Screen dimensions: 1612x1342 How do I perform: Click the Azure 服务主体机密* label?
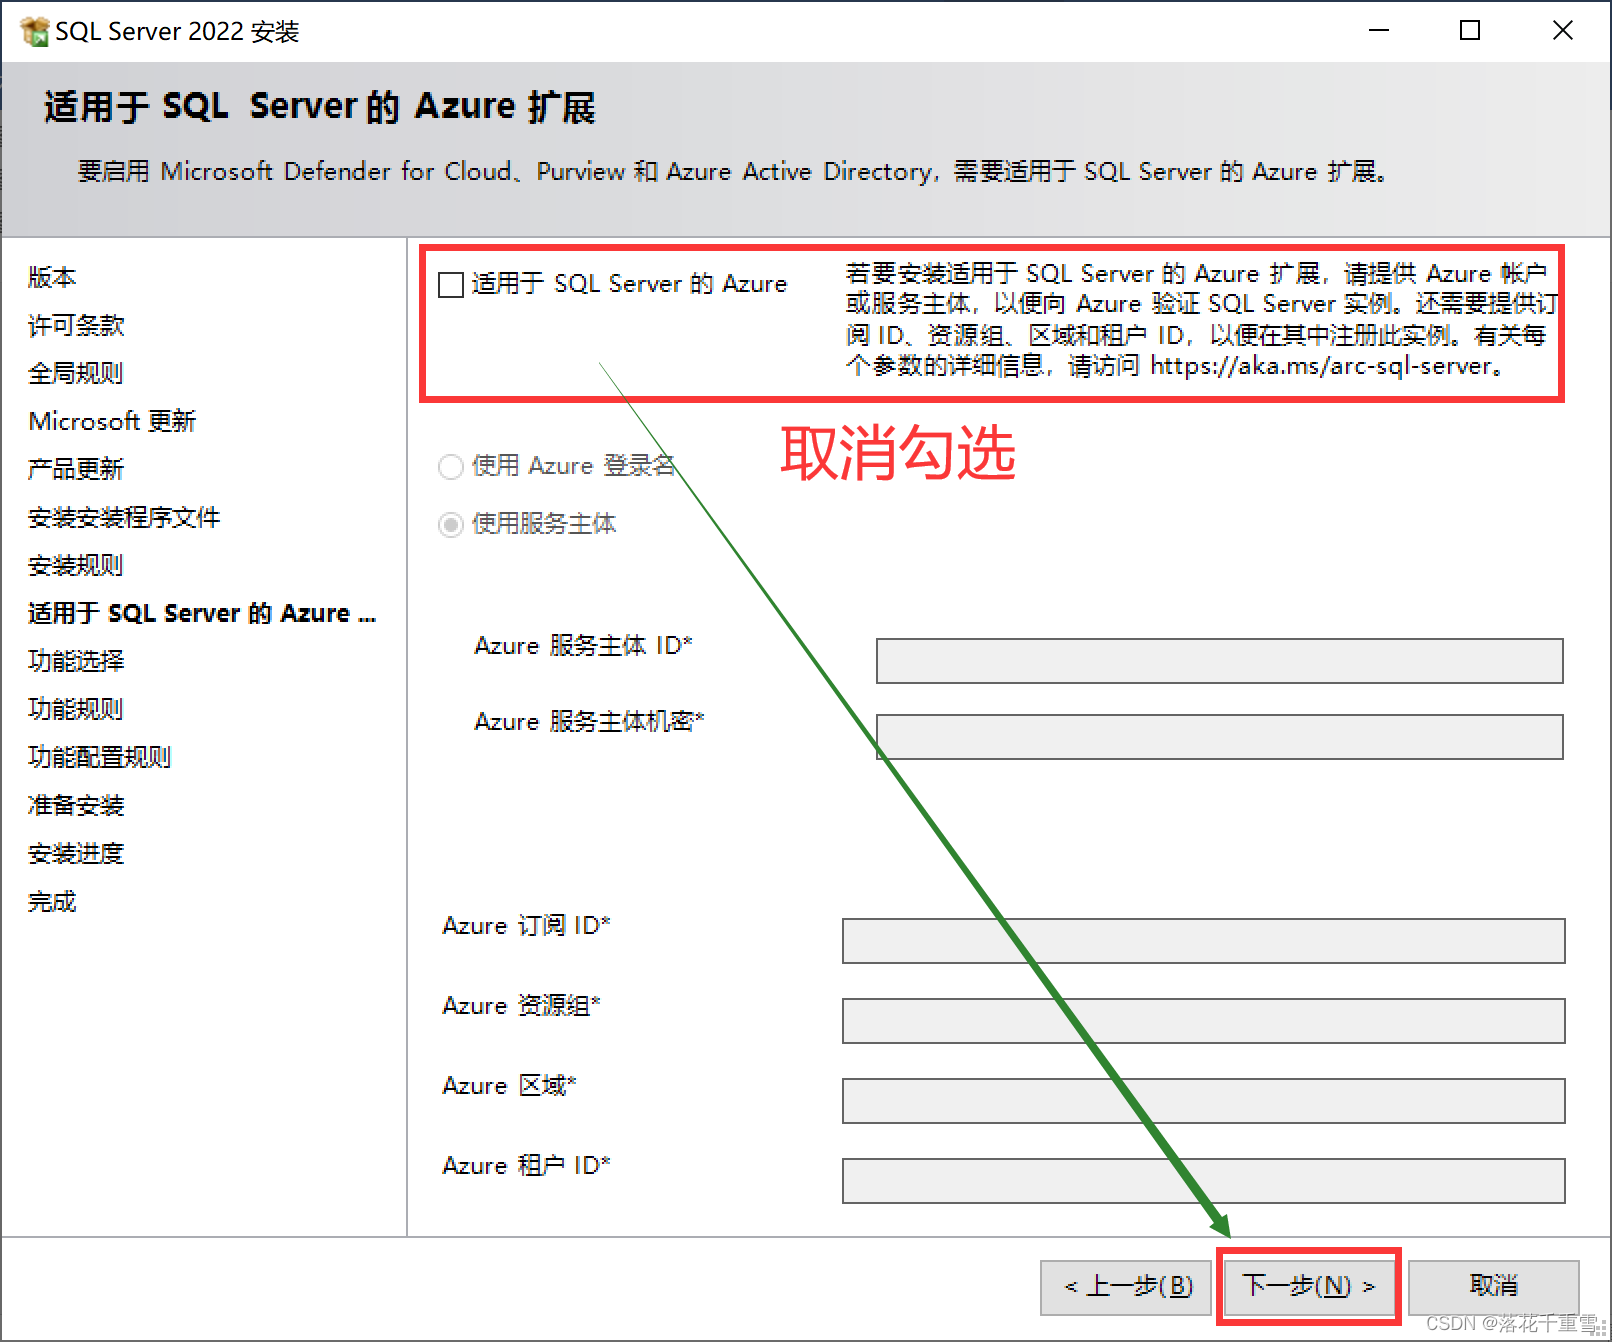tap(589, 721)
